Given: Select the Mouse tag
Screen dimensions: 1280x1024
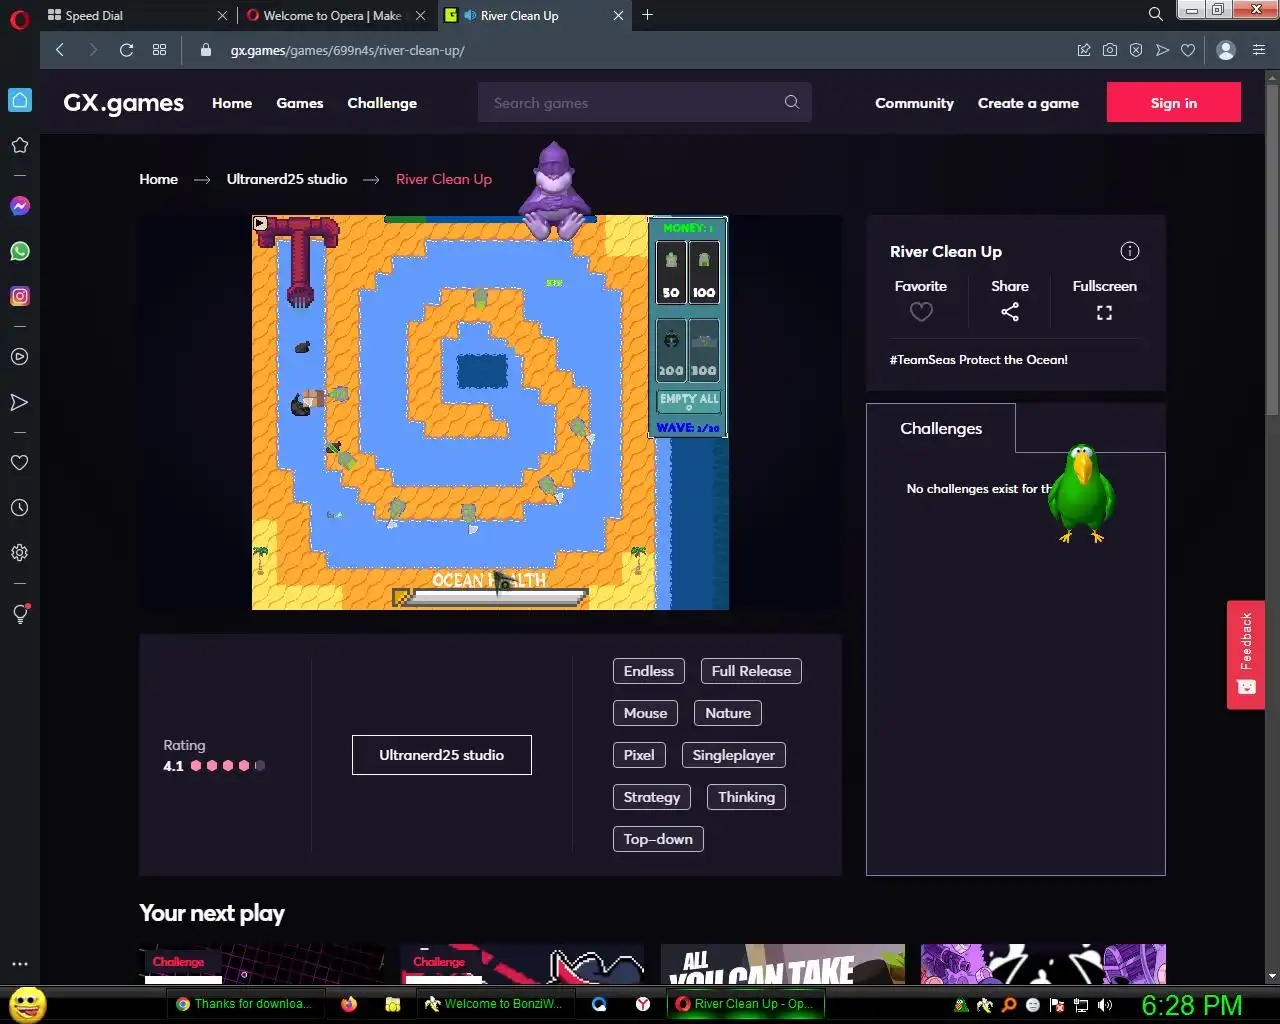Looking at the screenshot, I should coord(645,713).
